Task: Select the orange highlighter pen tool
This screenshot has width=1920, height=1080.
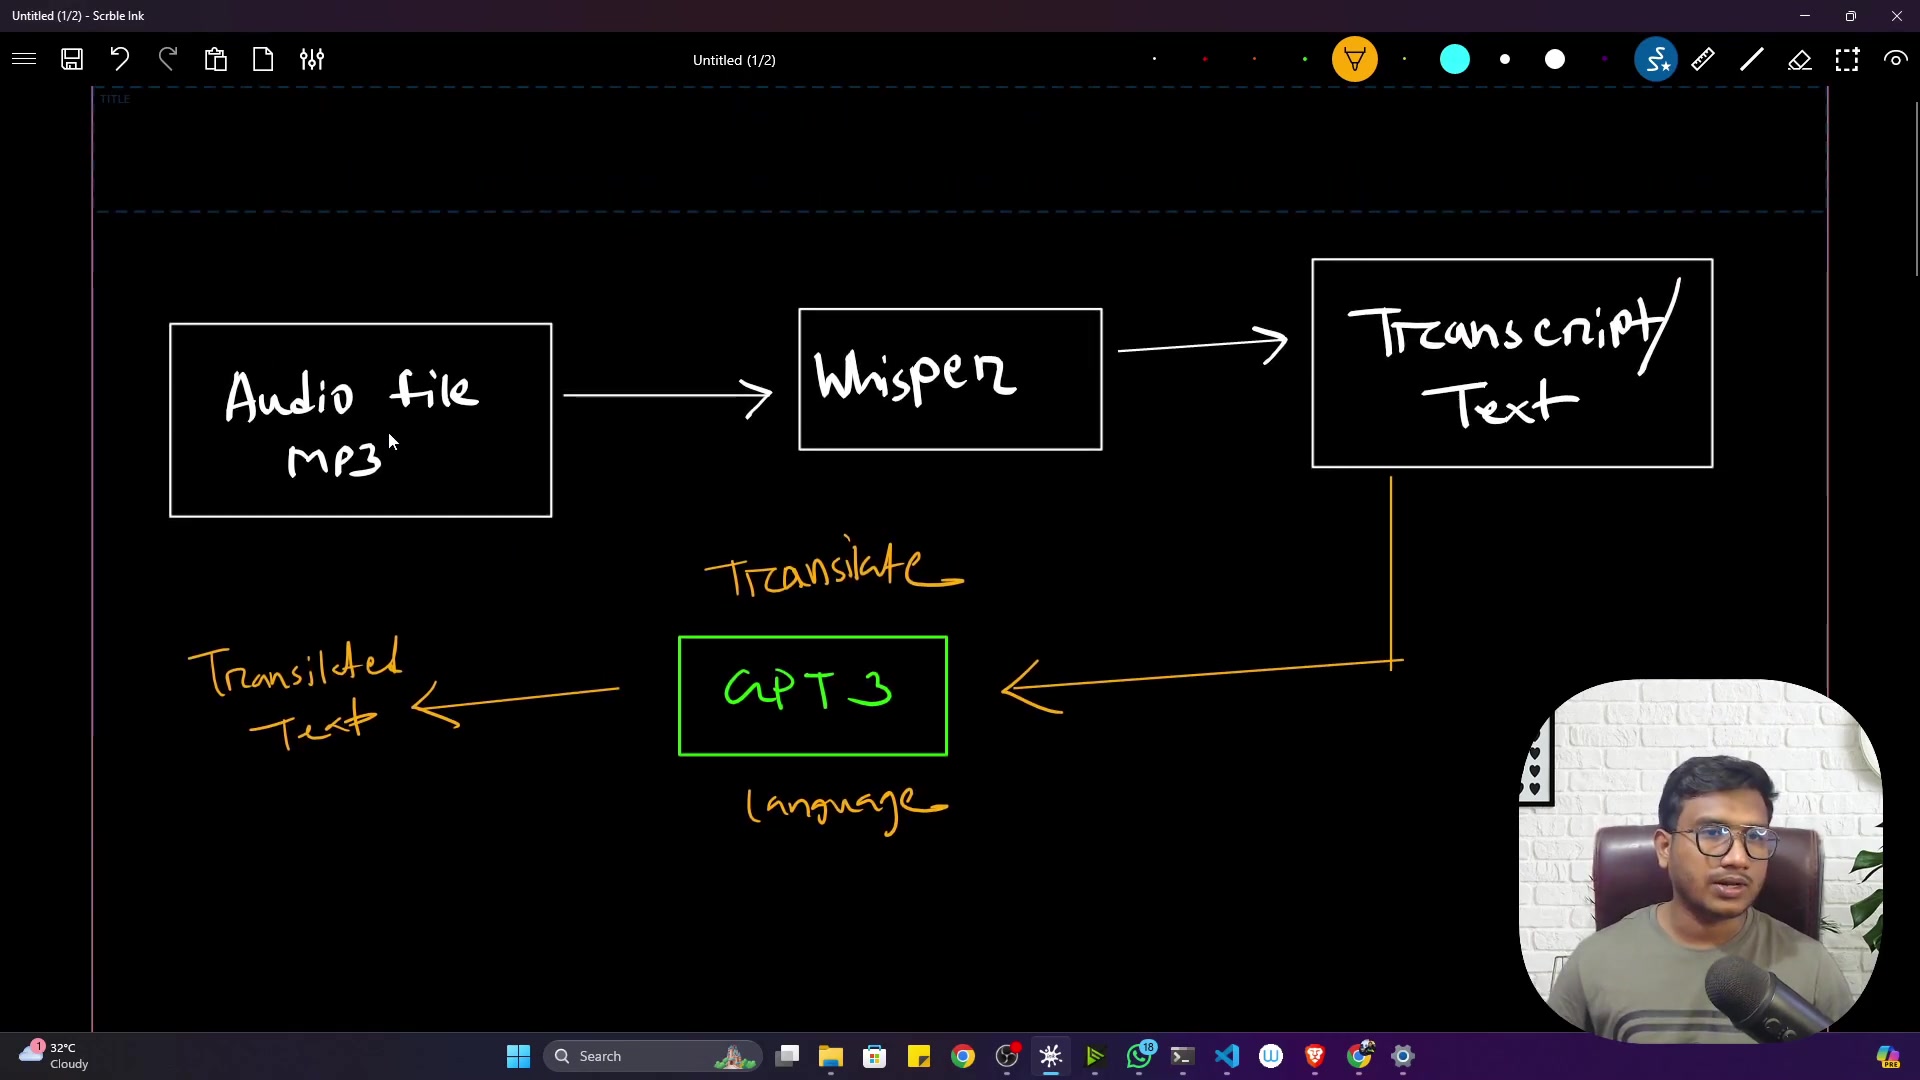Action: tap(1355, 59)
